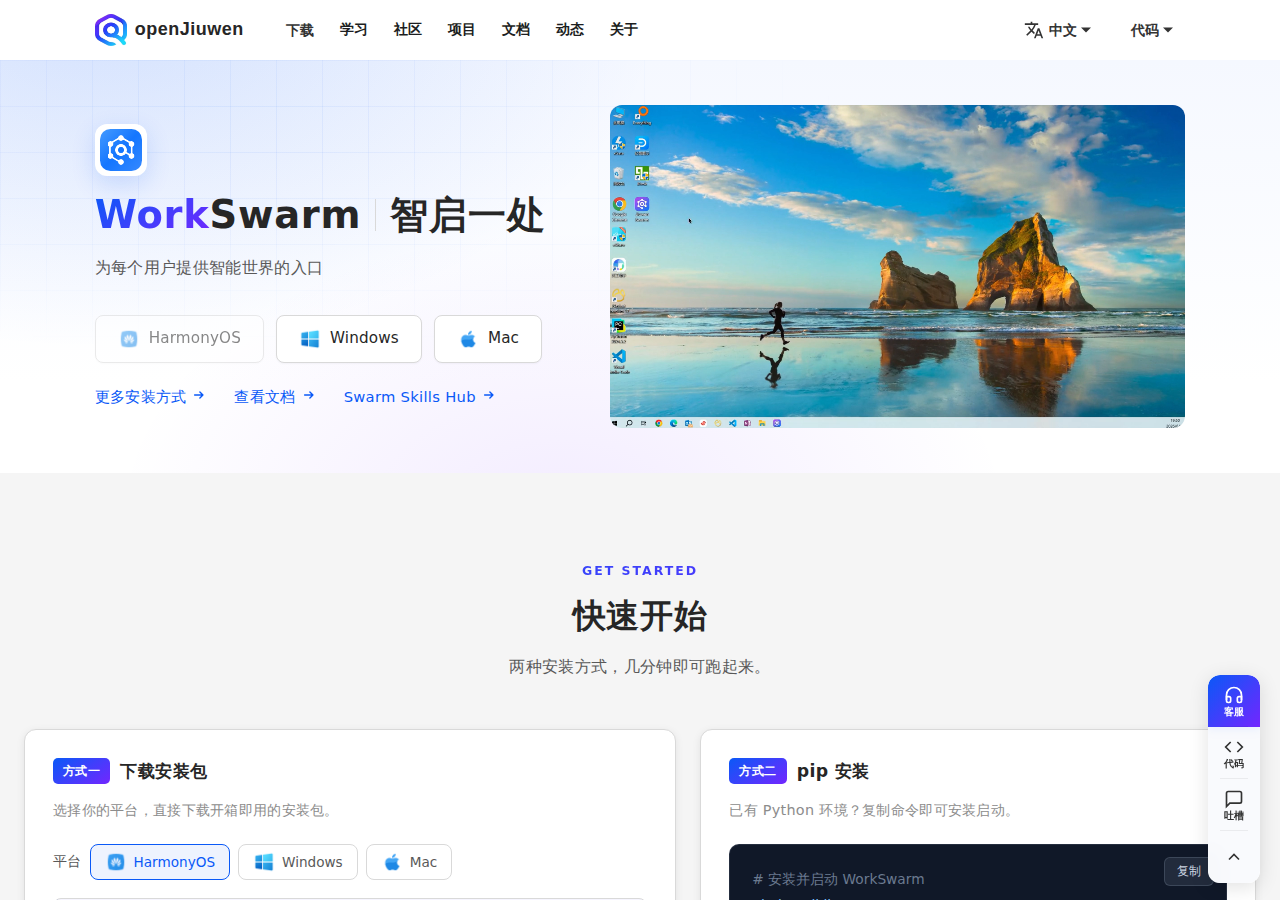Expand the 中文 language dropdown
This screenshot has width=1280, height=900.
pyautogui.click(x=1058, y=30)
